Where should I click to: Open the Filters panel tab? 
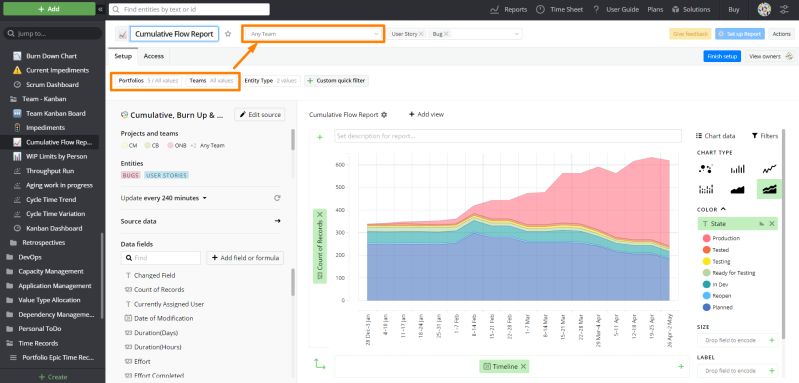click(x=765, y=136)
